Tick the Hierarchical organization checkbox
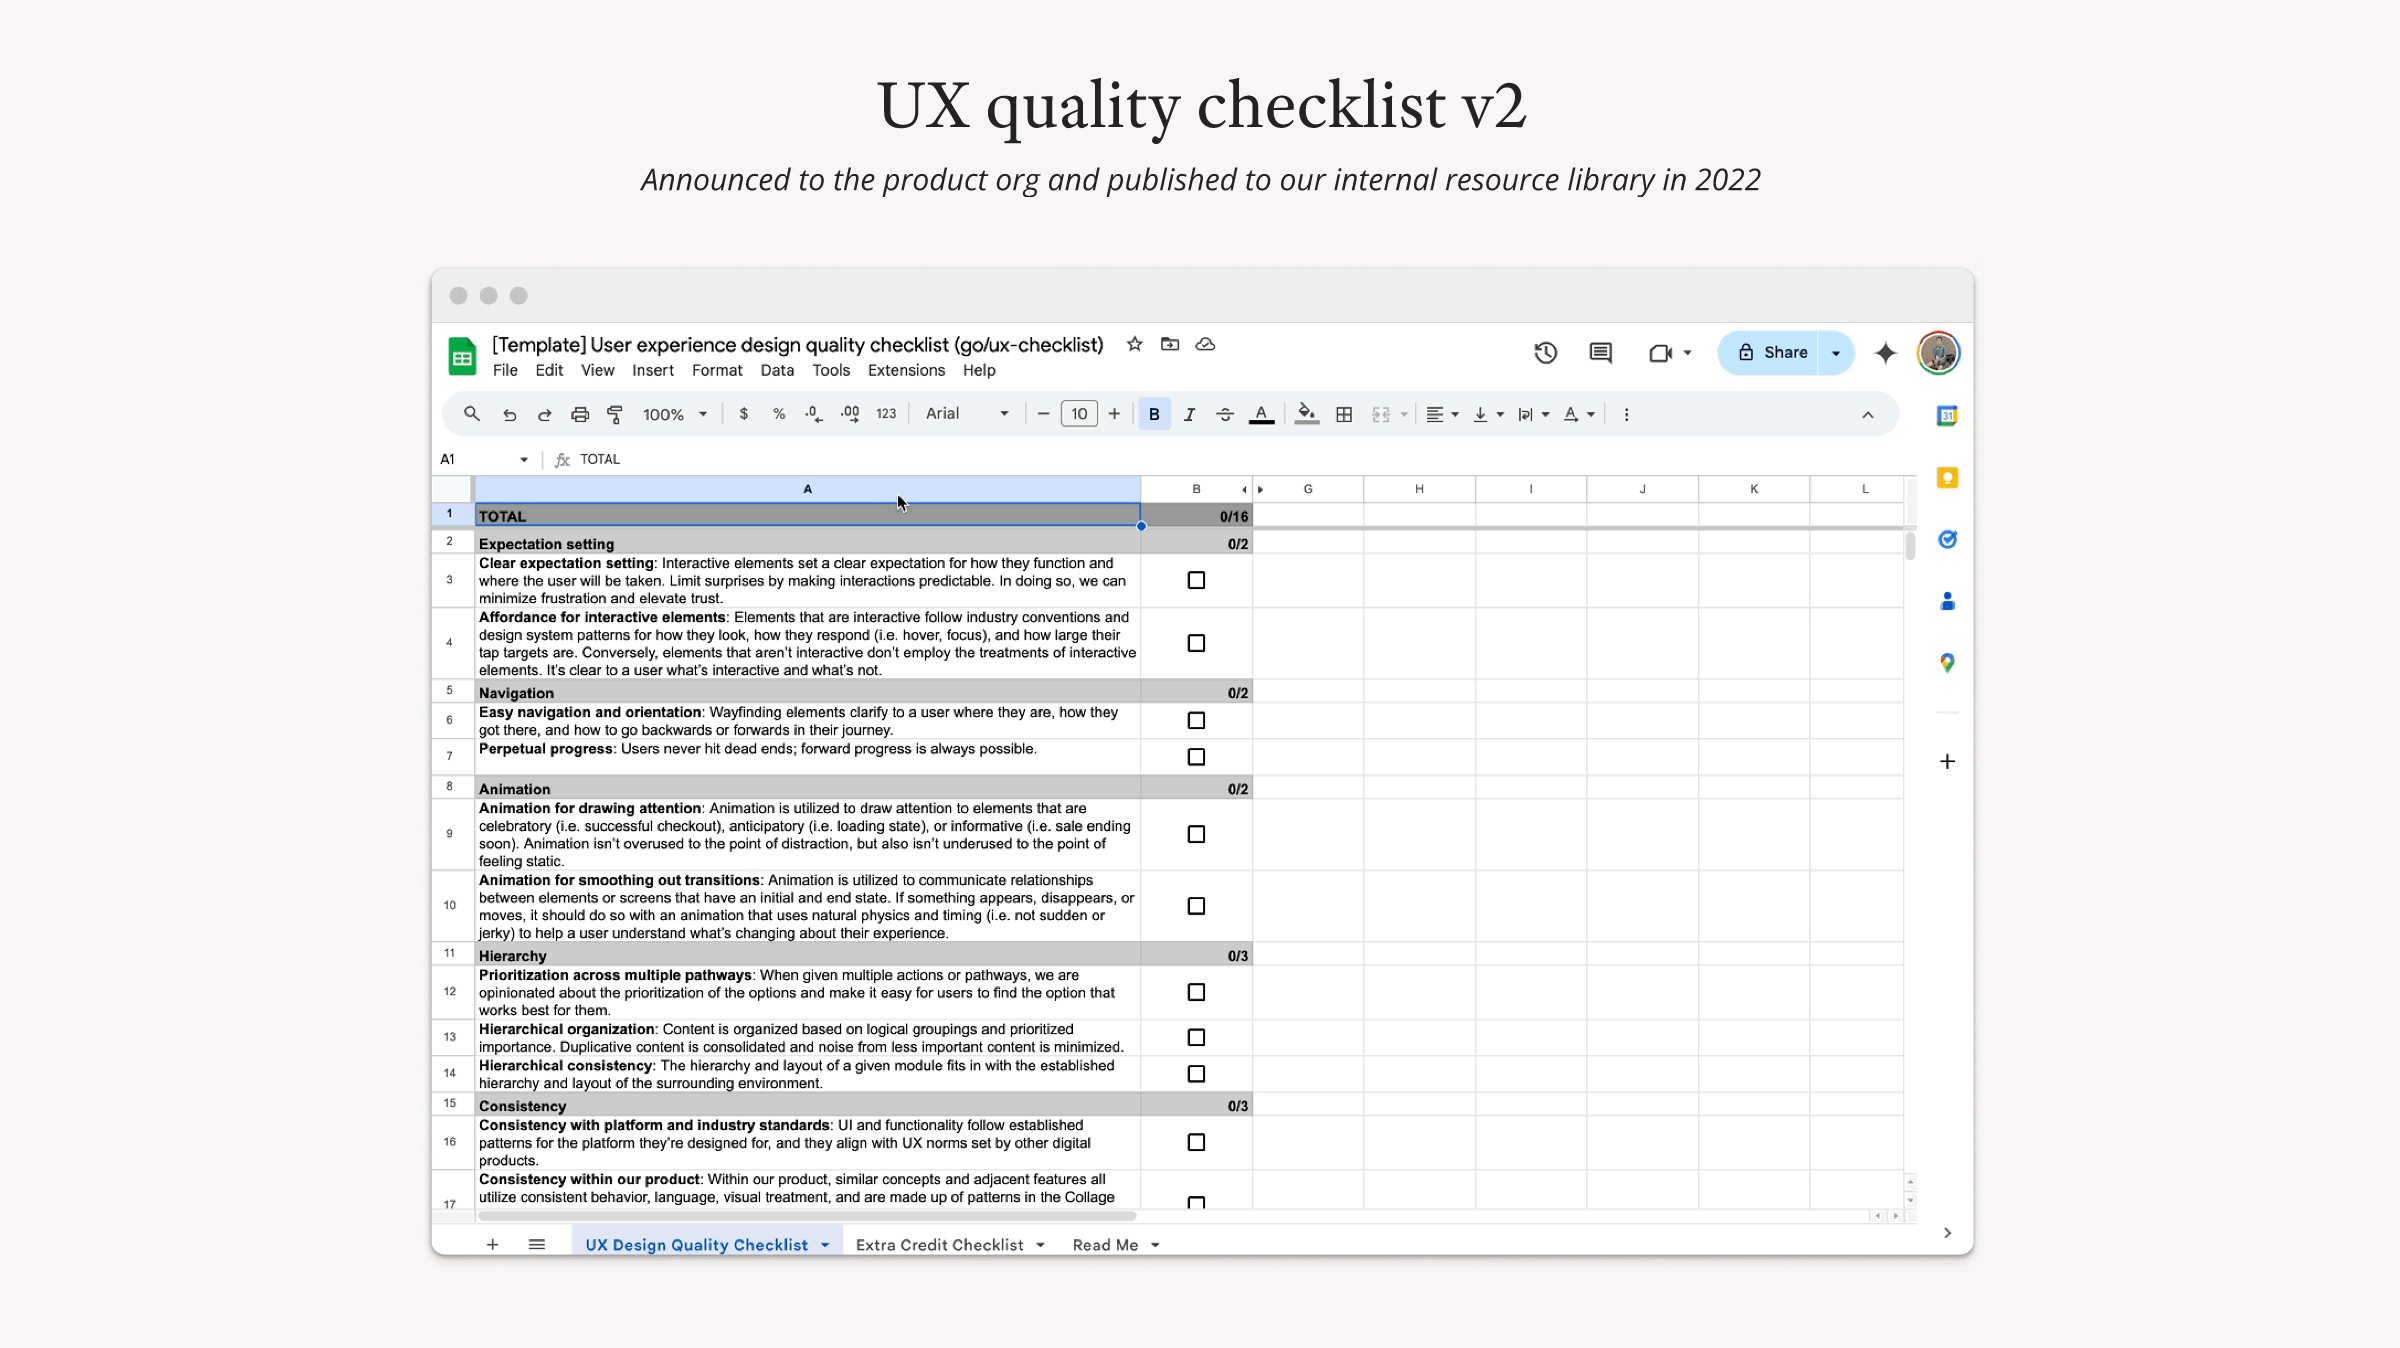Screen dimensions: 2400x1348 coord(1196,1037)
